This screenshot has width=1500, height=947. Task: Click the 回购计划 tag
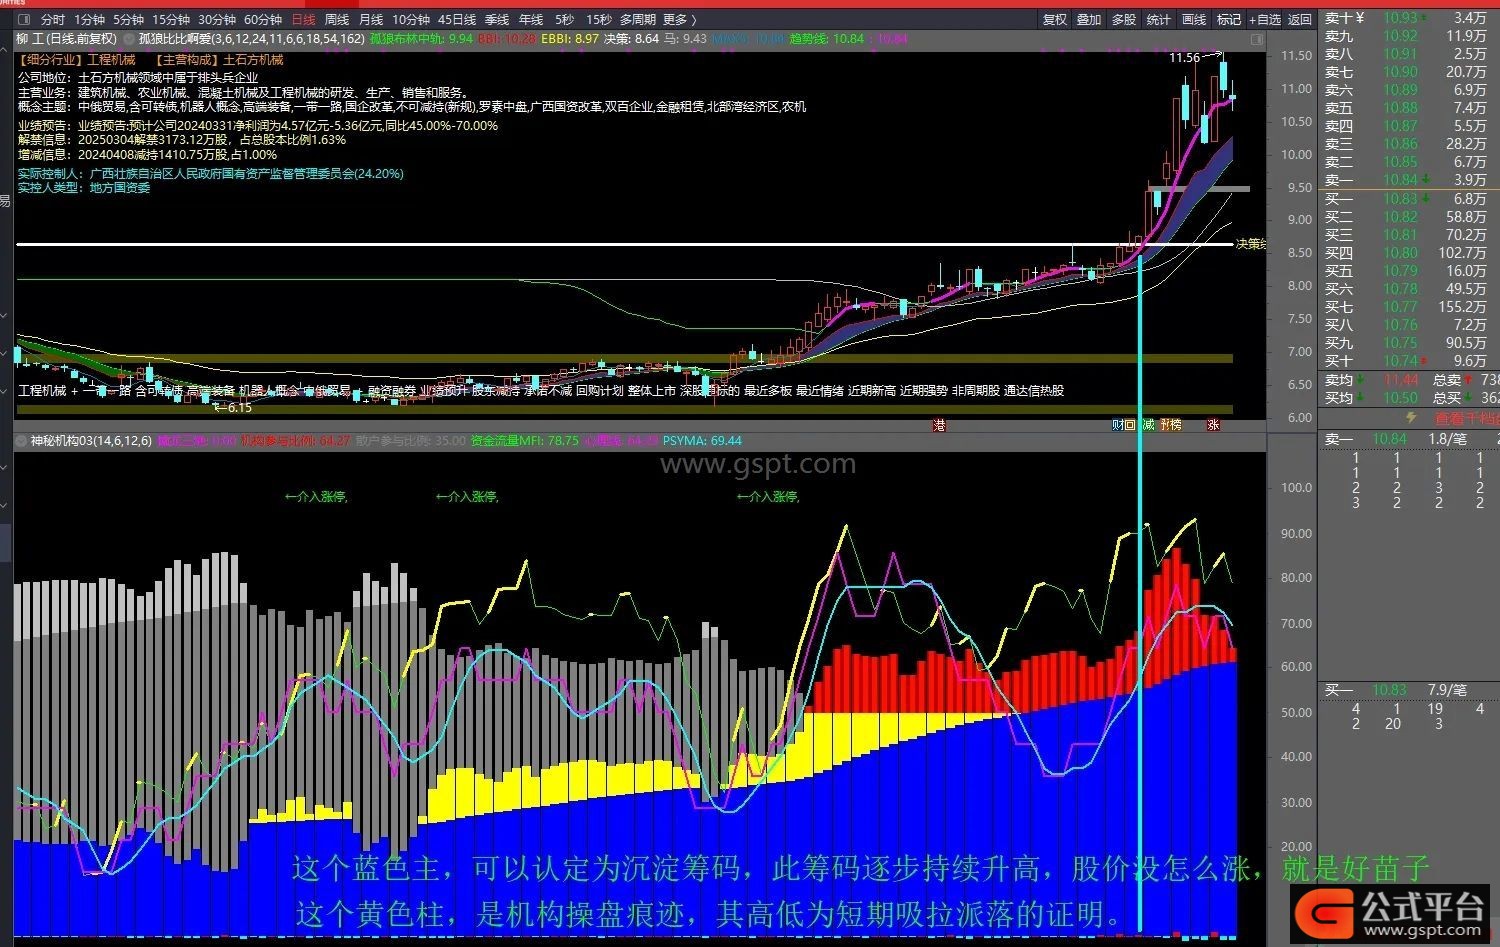tap(599, 391)
